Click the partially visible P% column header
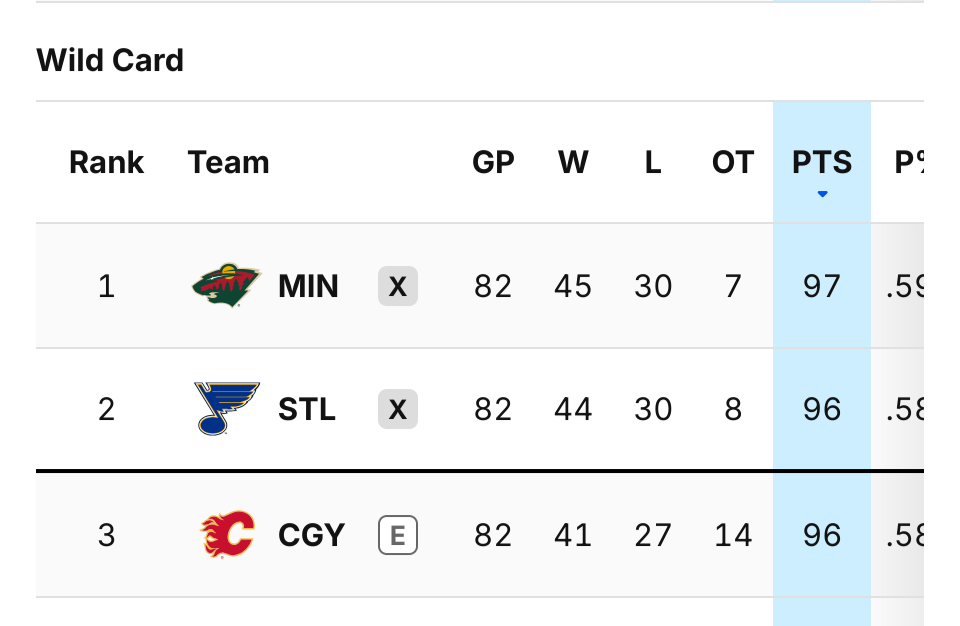Screen dimensions: 960x626 tap(909, 162)
